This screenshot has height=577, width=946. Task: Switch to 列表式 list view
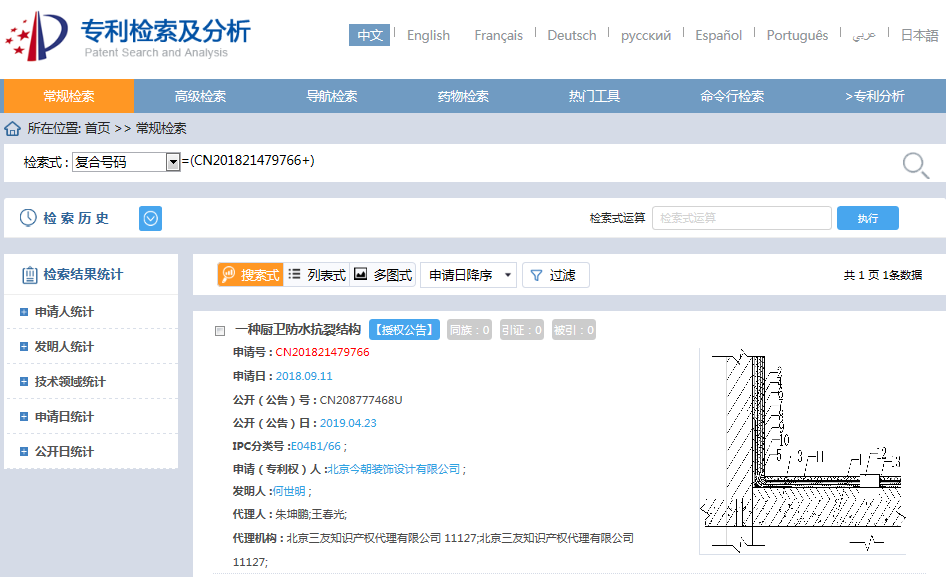tap(317, 275)
